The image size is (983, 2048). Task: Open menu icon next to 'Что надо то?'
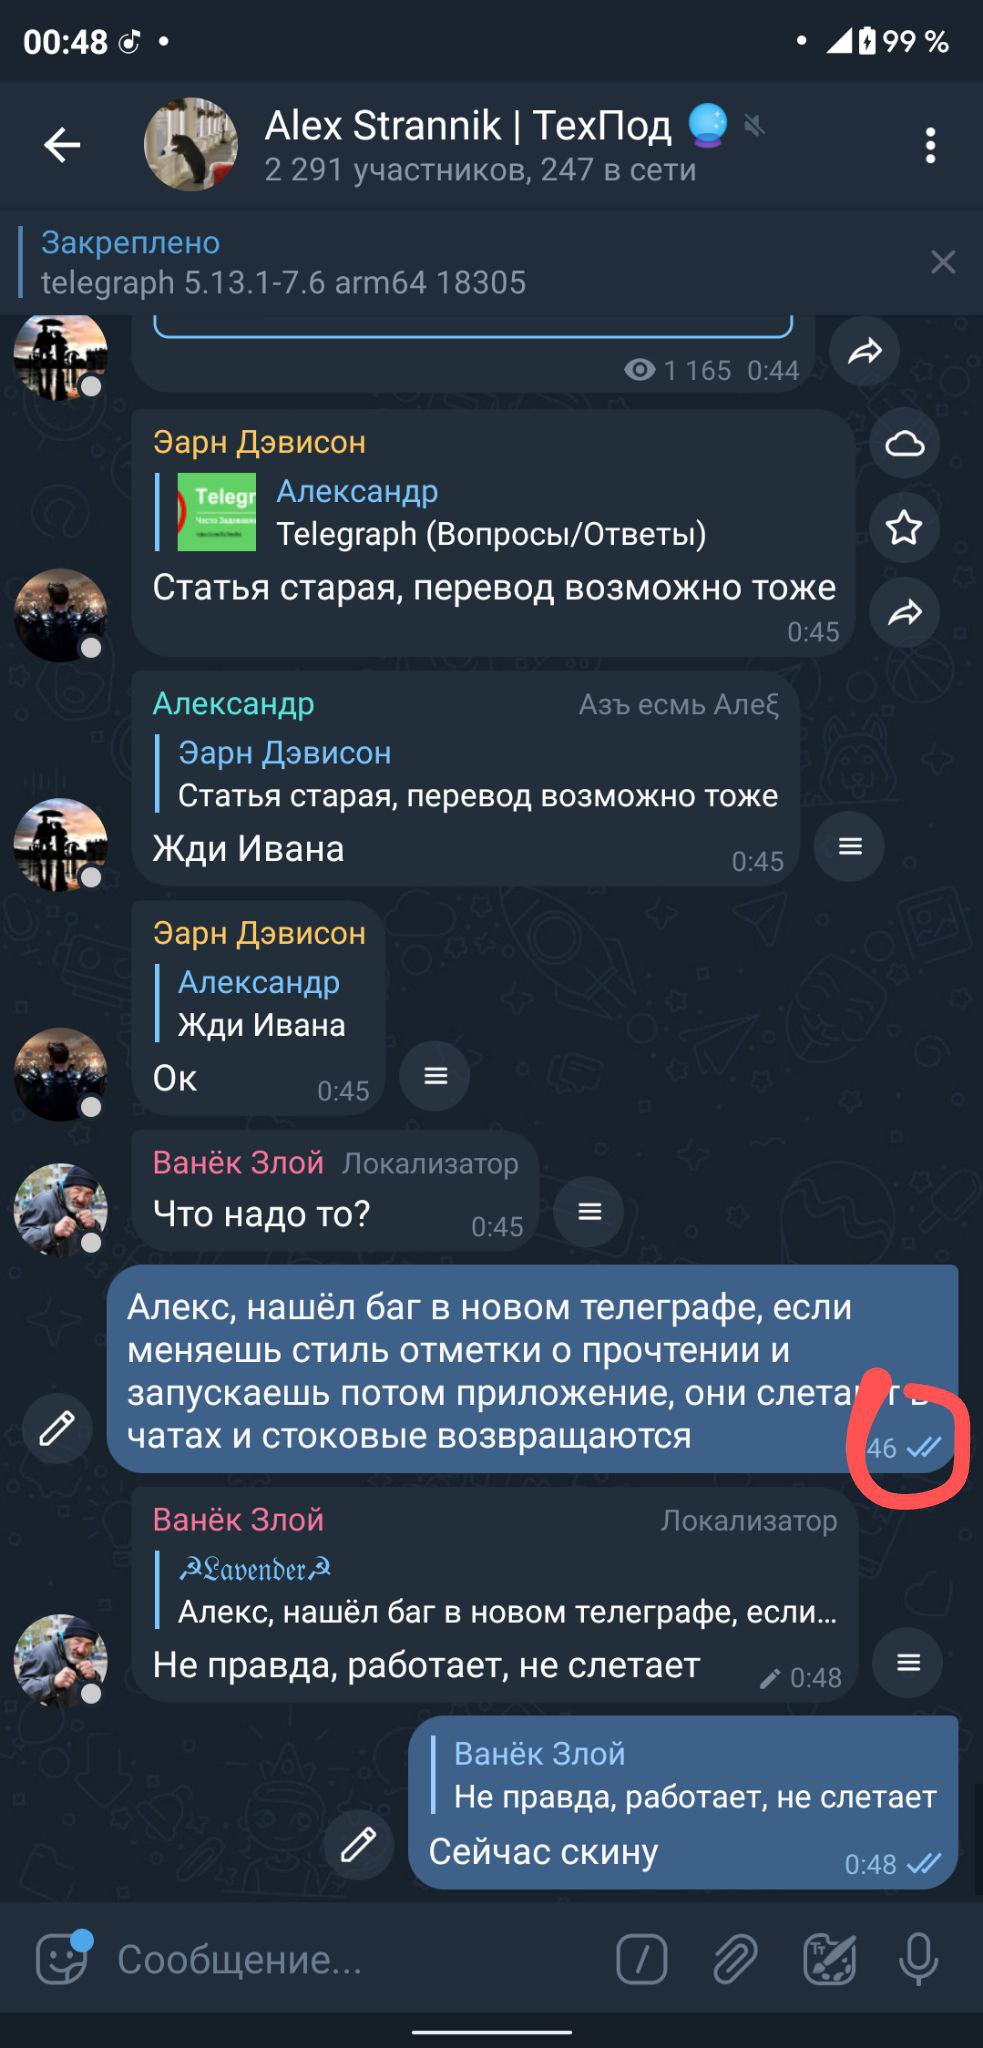click(x=589, y=1212)
